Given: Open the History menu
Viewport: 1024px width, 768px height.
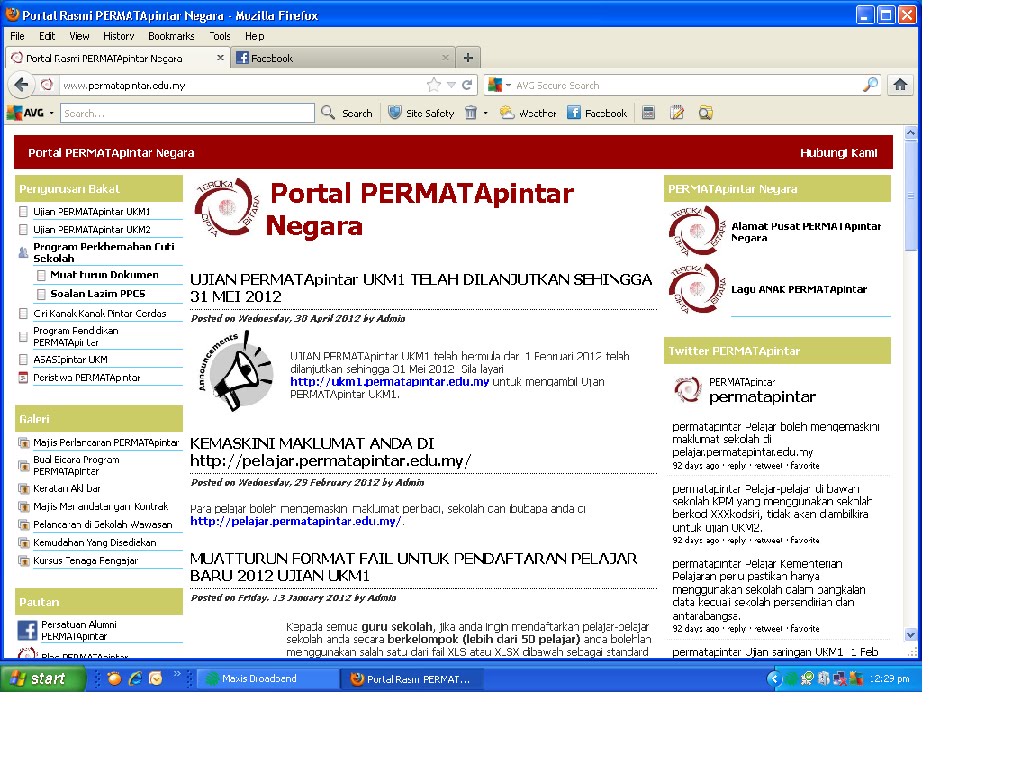Looking at the screenshot, I should pos(119,36).
